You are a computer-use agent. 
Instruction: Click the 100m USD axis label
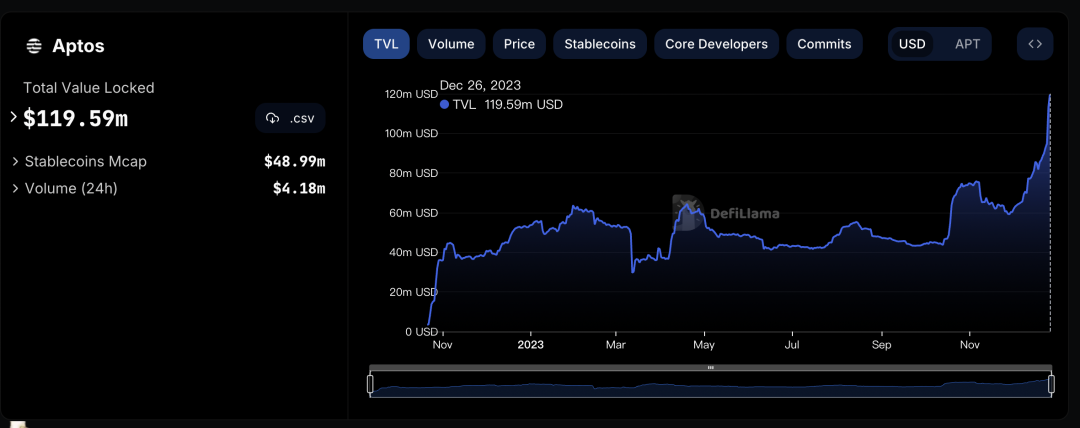click(411, 133)
